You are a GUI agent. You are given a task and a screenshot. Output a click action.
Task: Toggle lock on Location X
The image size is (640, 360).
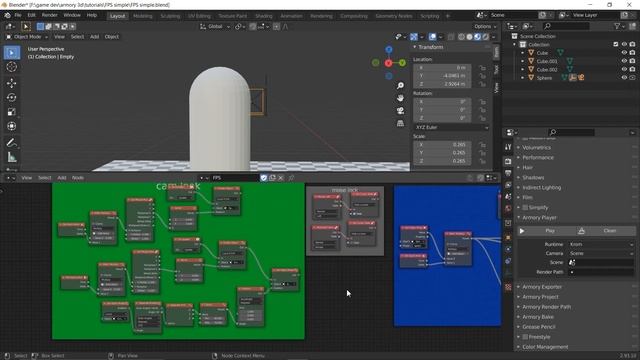coord(483,68)
